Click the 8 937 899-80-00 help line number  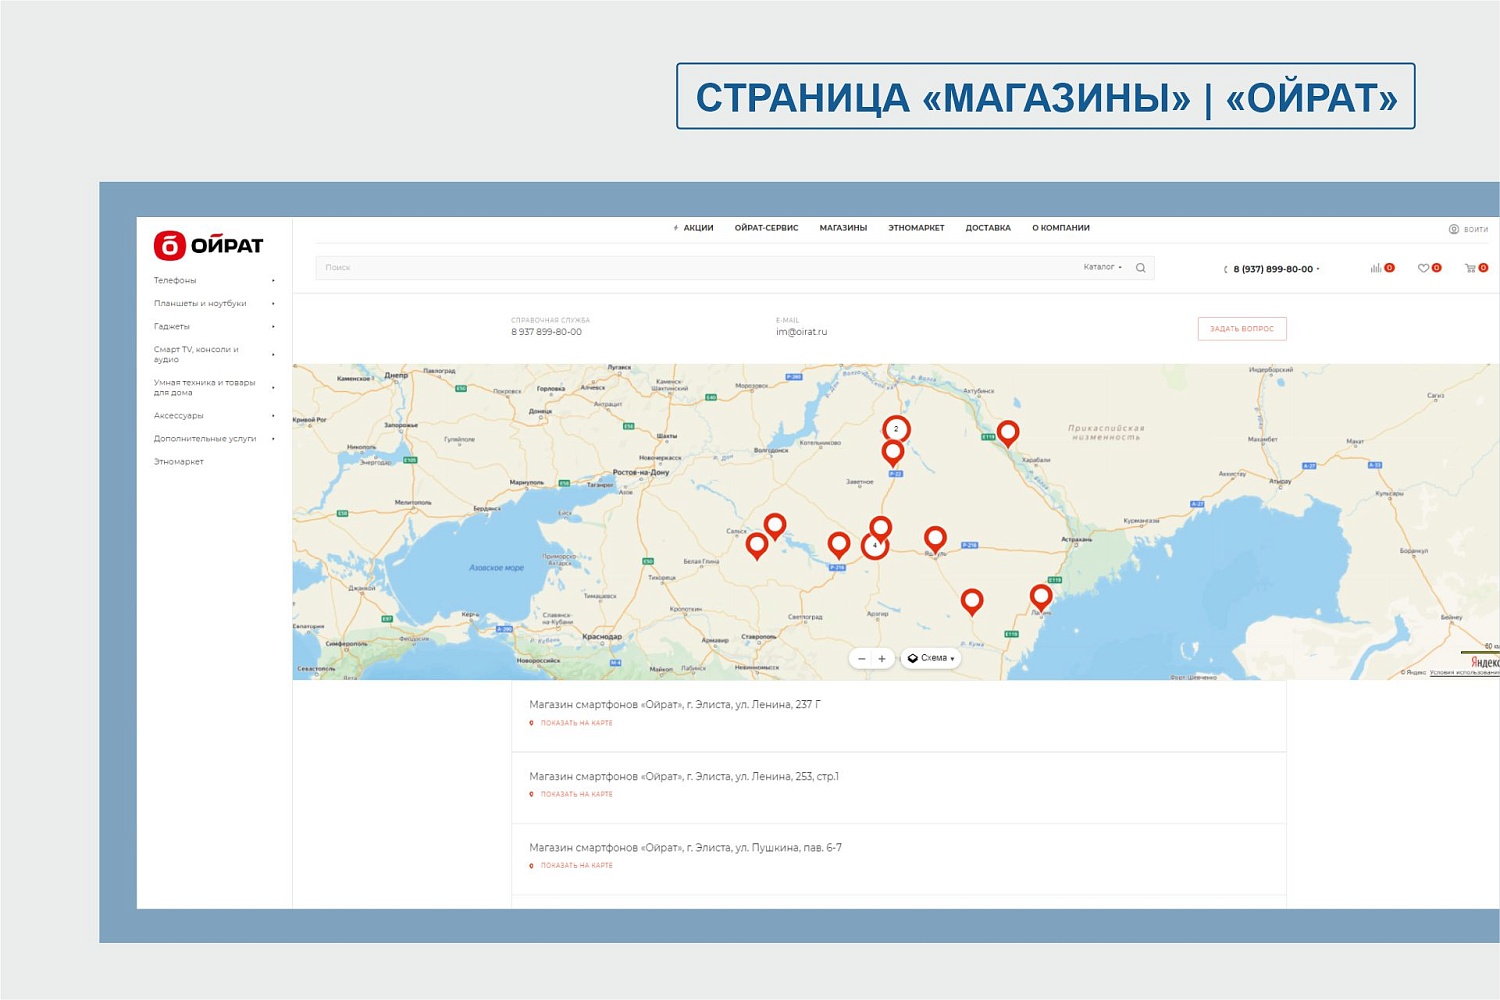coord(546,332)
